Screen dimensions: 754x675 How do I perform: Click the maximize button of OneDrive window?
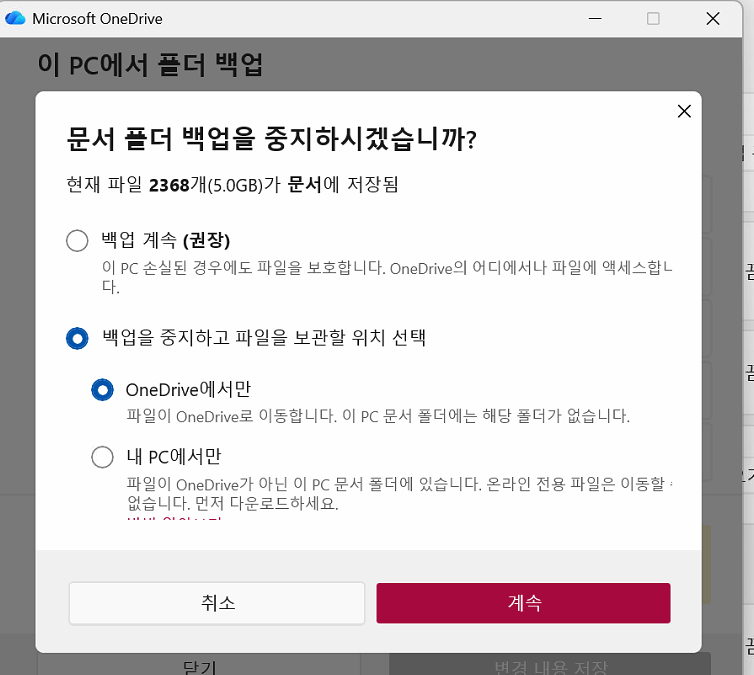(x=653, y=19)
